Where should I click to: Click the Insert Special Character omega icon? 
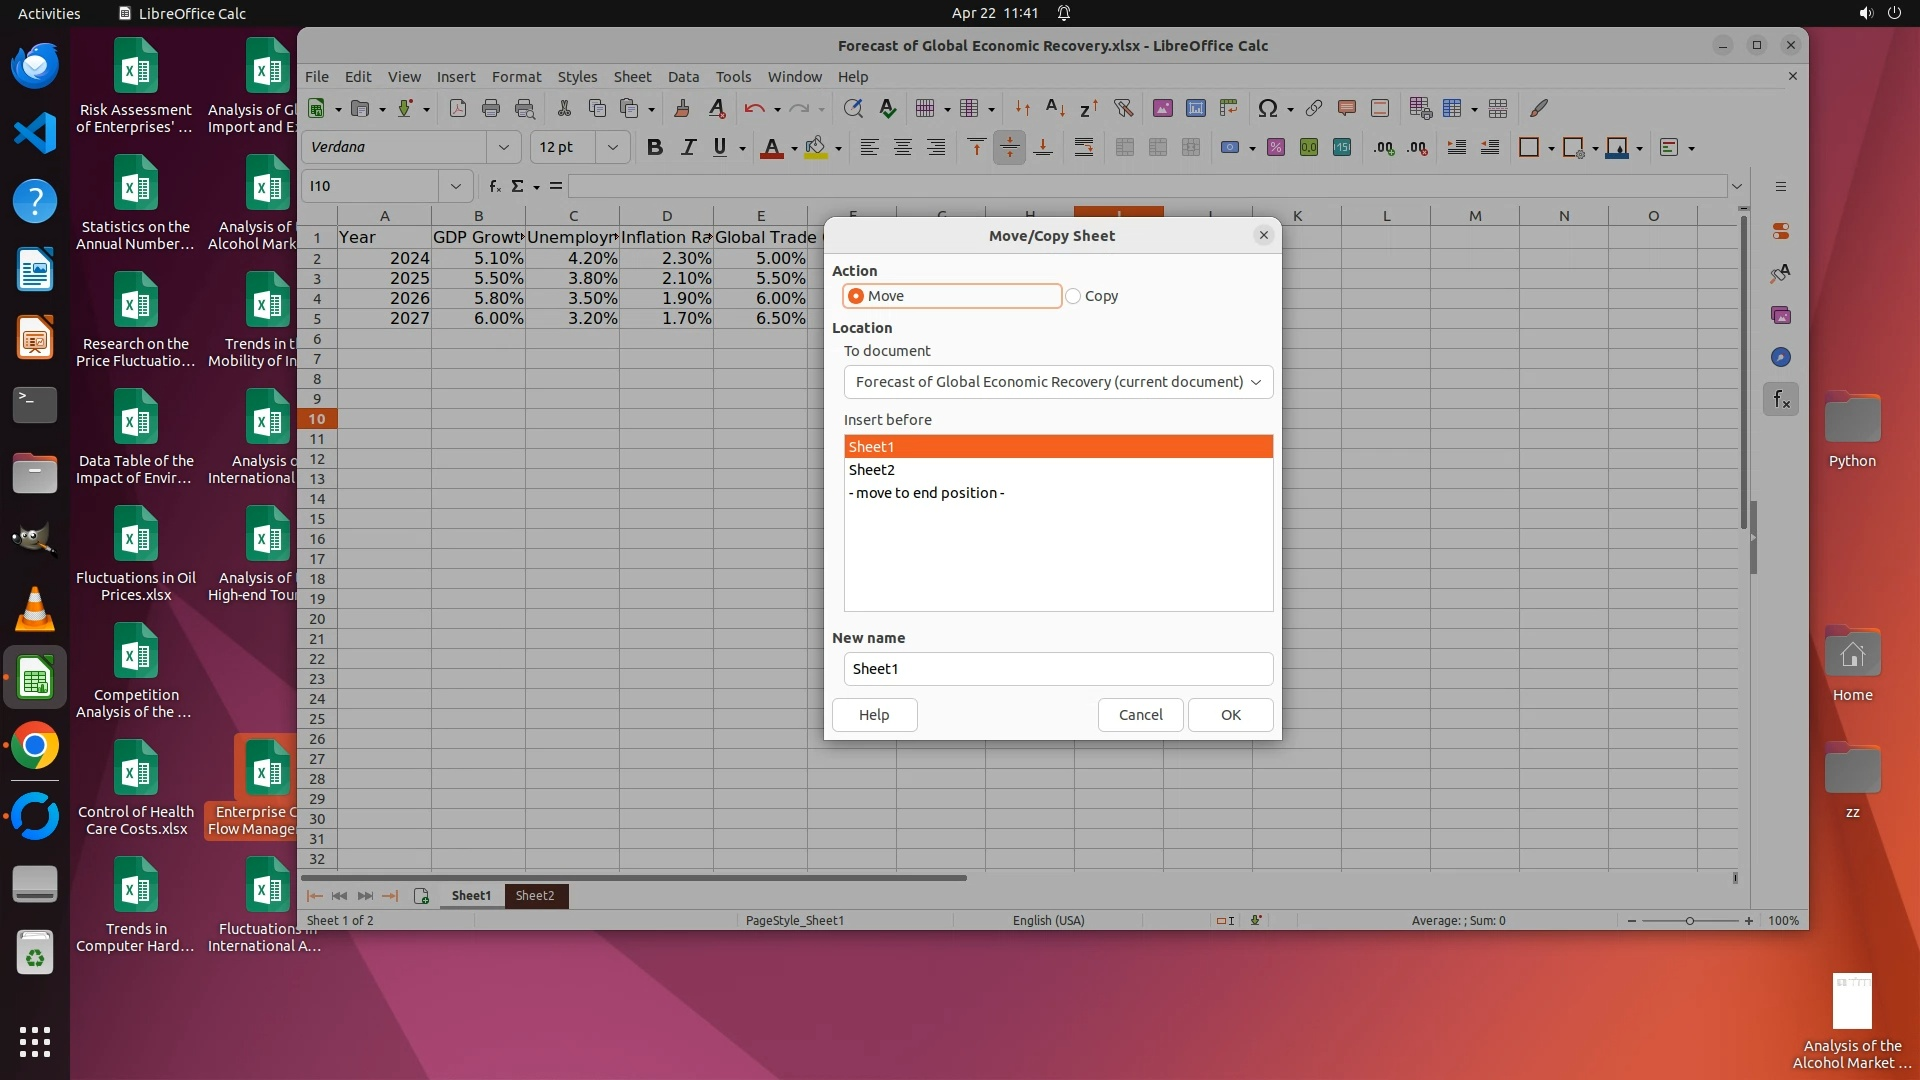(1267, 108)
